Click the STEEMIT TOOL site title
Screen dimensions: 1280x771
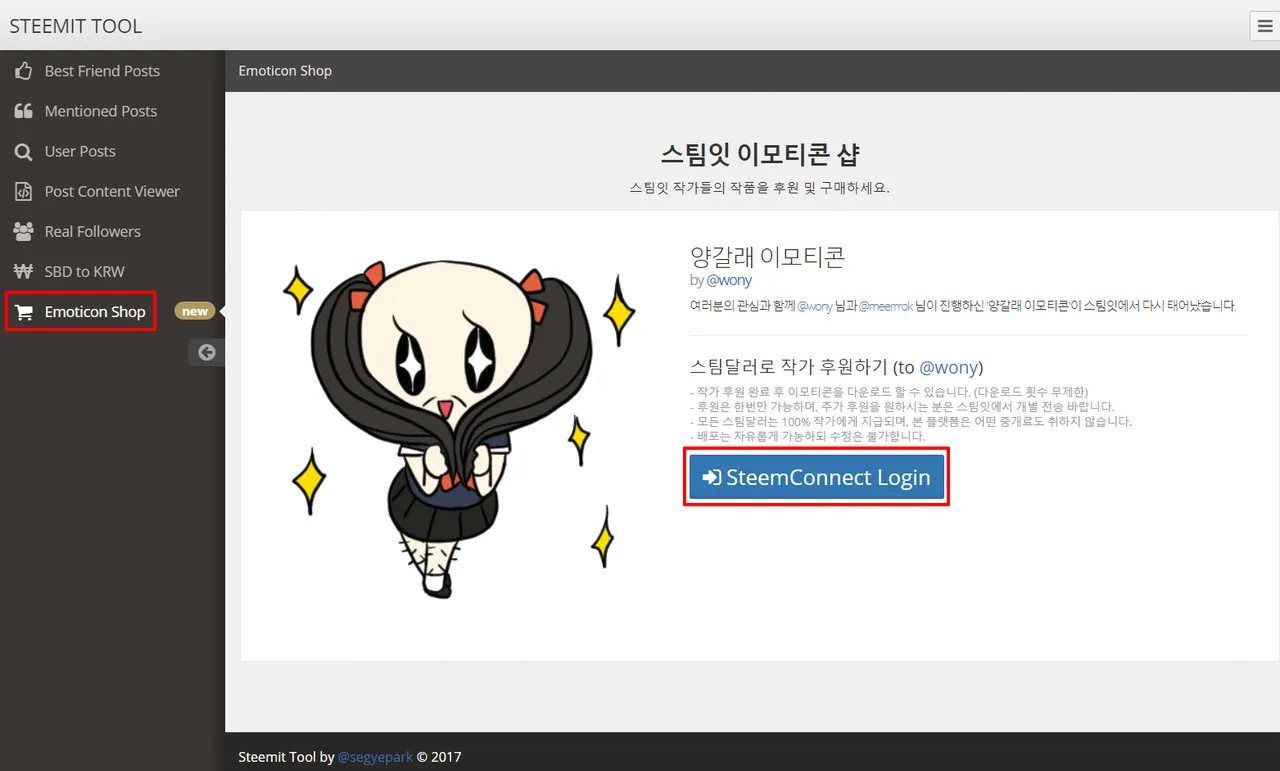pyautogui.click(x=76, y=26)
